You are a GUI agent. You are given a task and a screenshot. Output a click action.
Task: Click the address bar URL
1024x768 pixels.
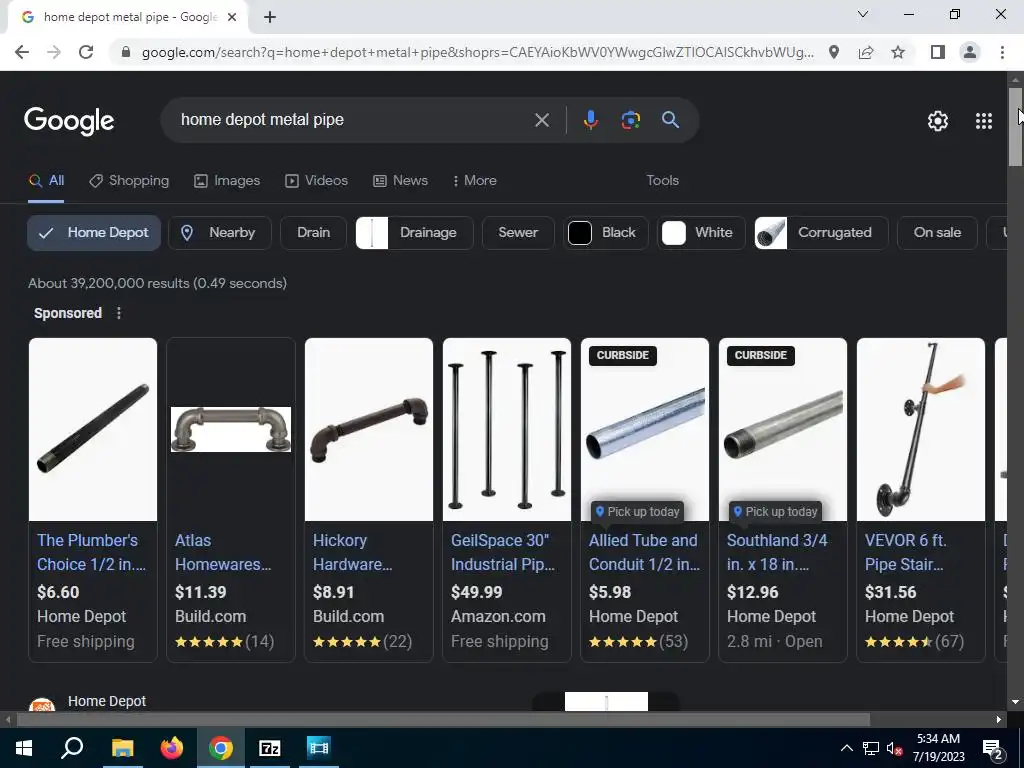tap(478, 52)
